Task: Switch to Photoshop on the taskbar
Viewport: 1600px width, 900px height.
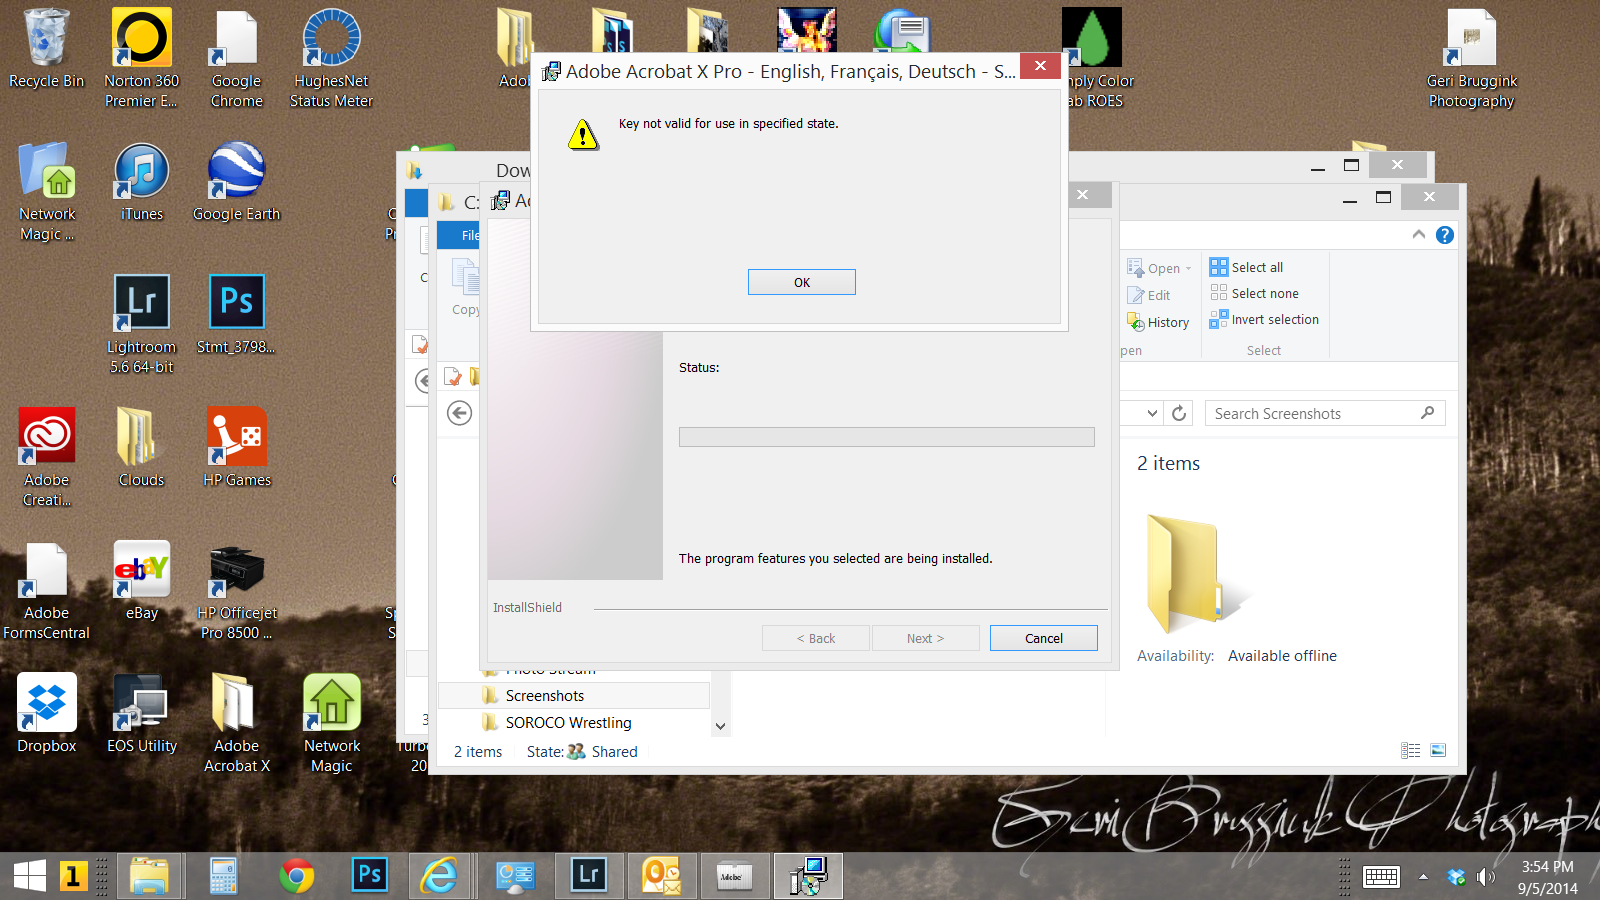Action: [369, 876]
